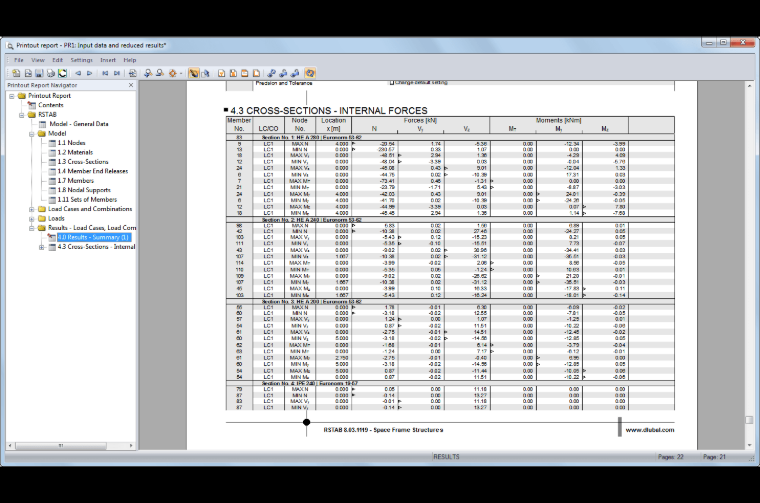Click the printer icon in the toolbar
Screen dimensions: 760x503
[x=51, y=73]
